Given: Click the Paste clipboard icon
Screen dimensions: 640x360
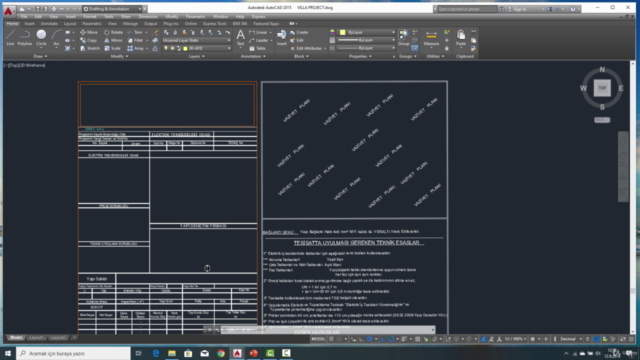Looking at the screenshot, I should point(461,38).
